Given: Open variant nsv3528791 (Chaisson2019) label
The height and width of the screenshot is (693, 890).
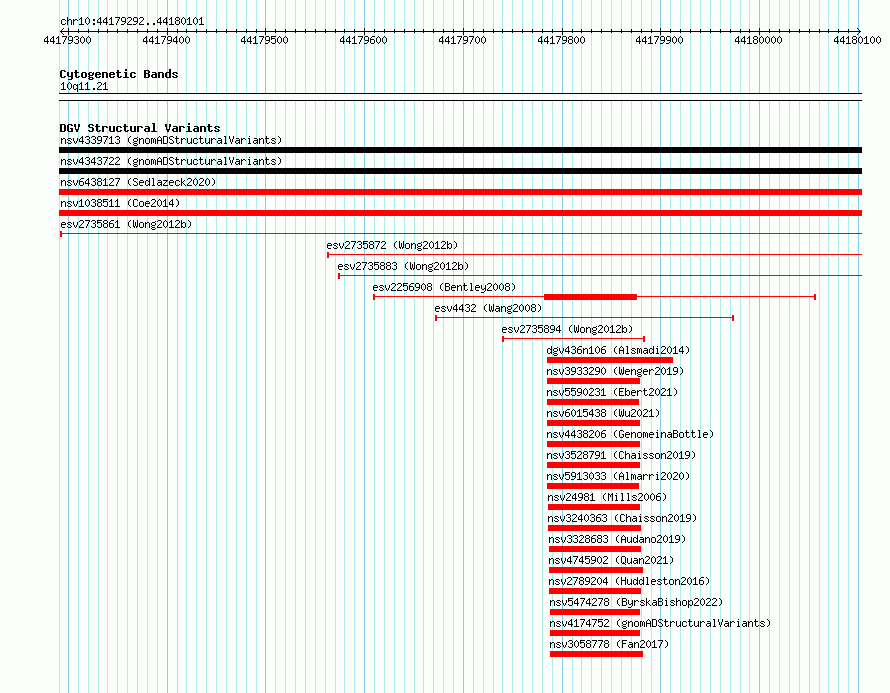Looking at the screenshot, I should click(x=621, y=455).
